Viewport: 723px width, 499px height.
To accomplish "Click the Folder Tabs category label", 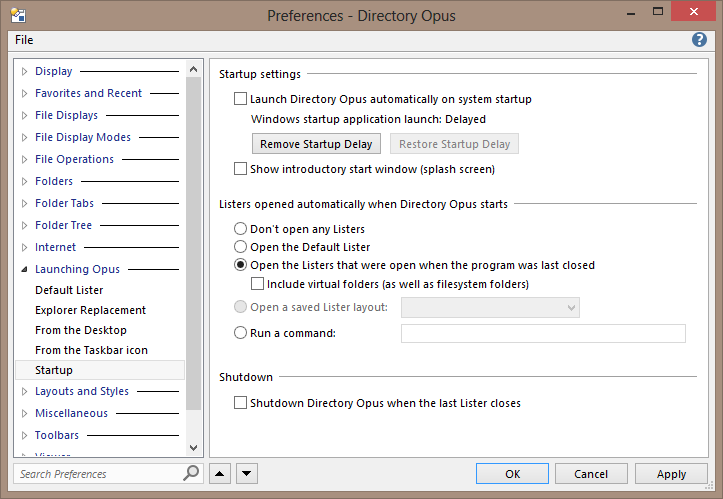I will tap(64, 203).
